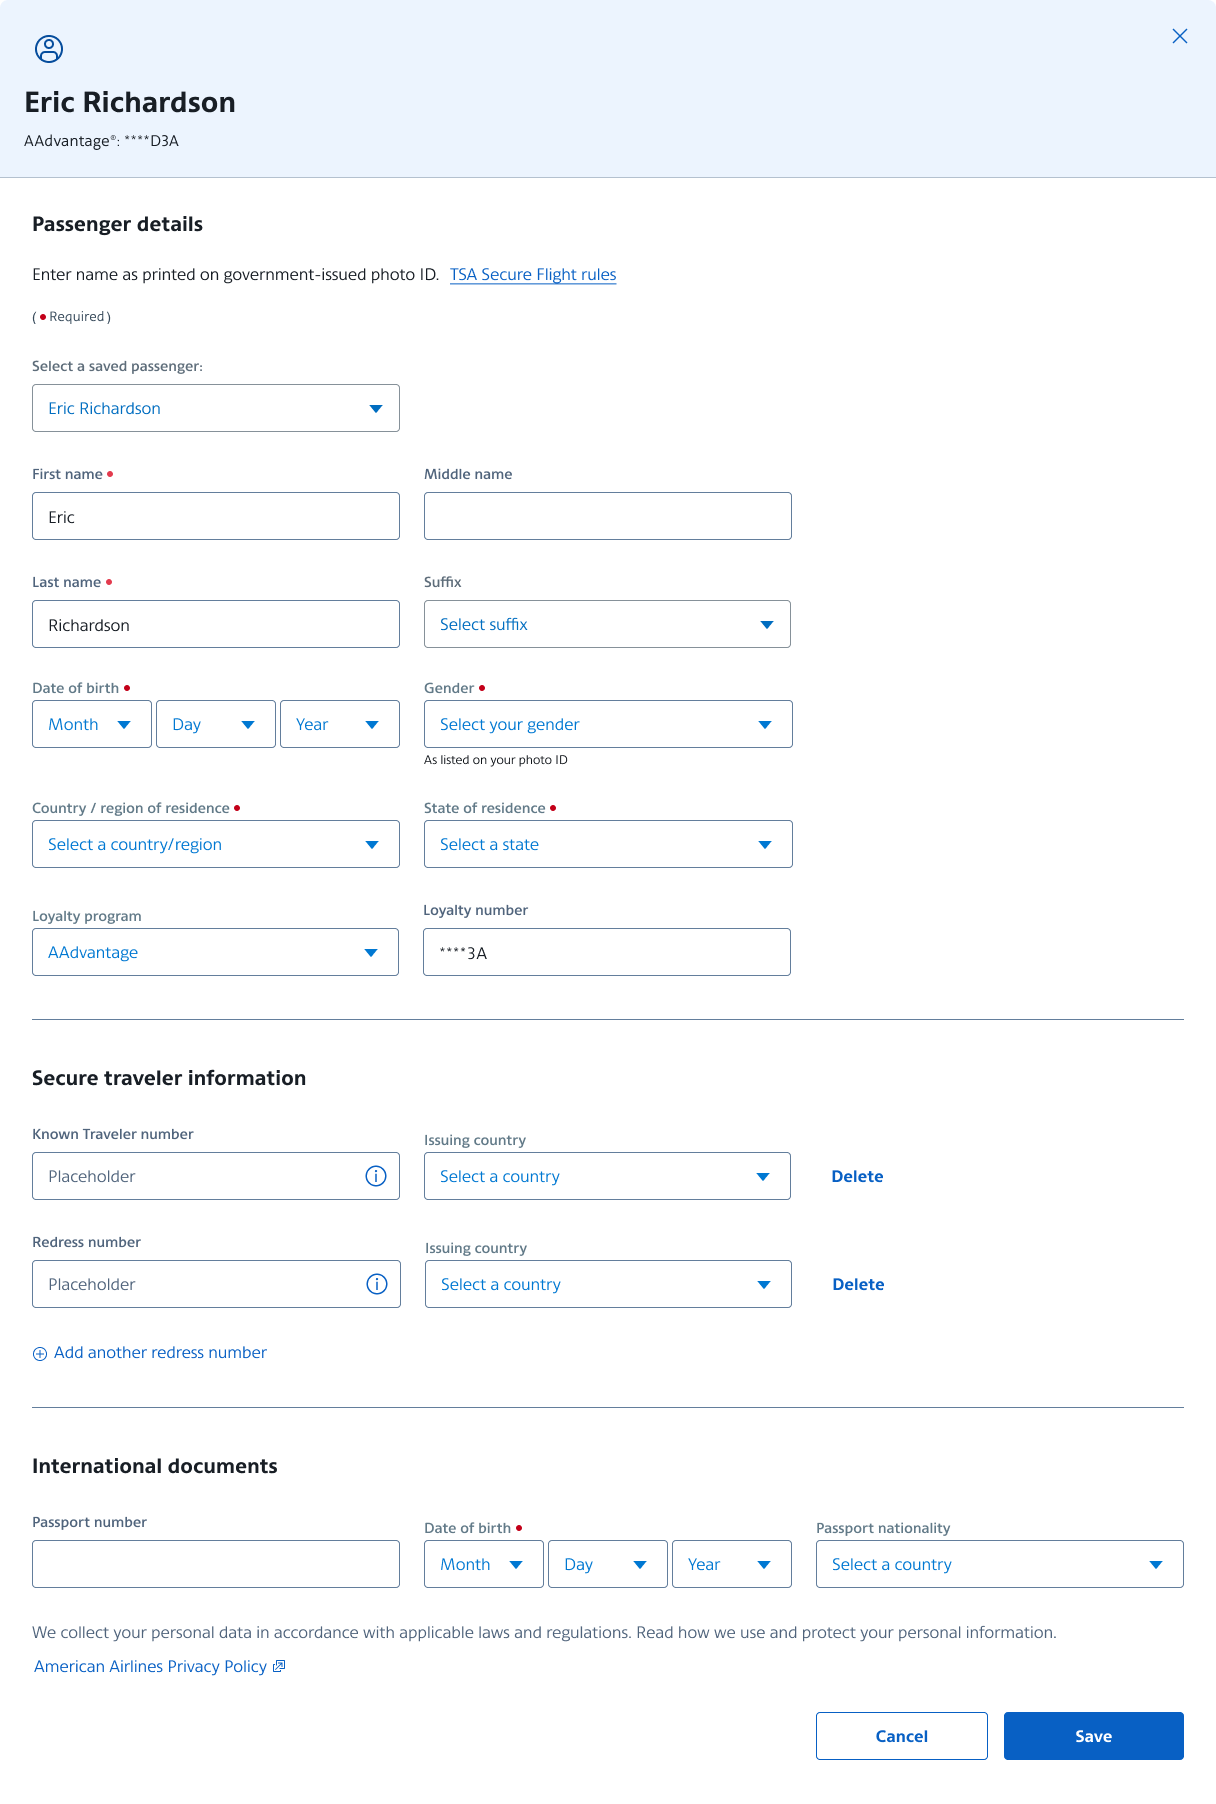Click the Cancel button
The height and width of the screenshot is (1804, 1216).
901,1736
